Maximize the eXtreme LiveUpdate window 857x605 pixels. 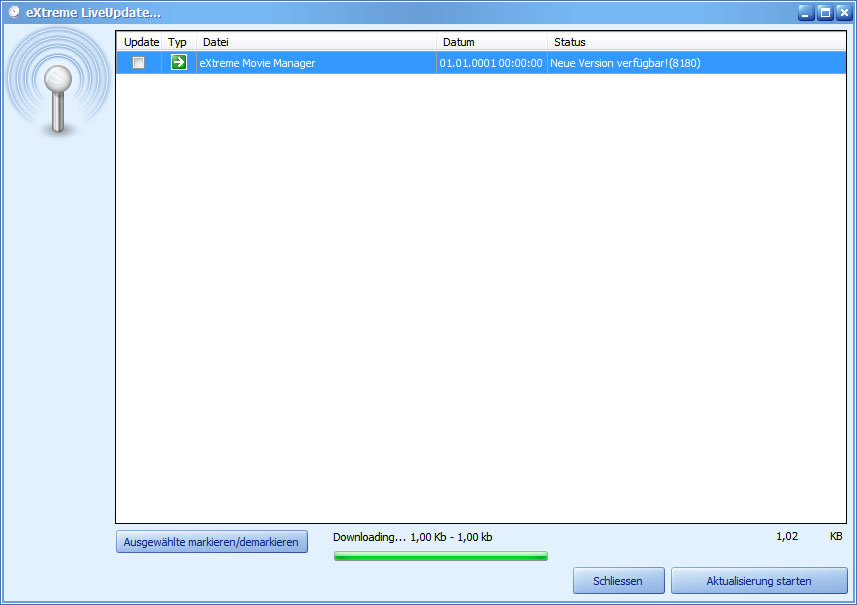point(825,13)
